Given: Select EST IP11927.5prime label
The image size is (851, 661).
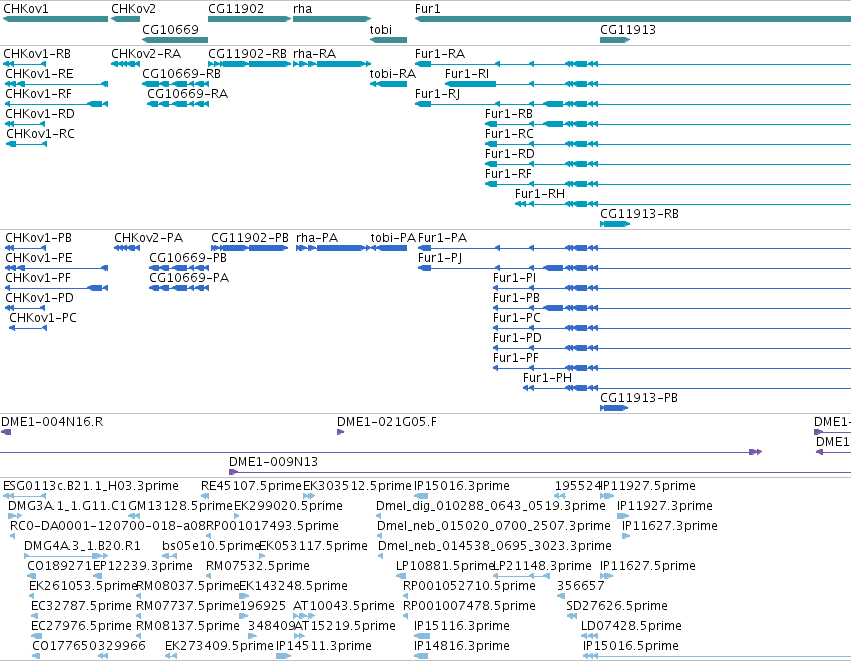Looking at the screenshot, I should (x=648, y=486).
